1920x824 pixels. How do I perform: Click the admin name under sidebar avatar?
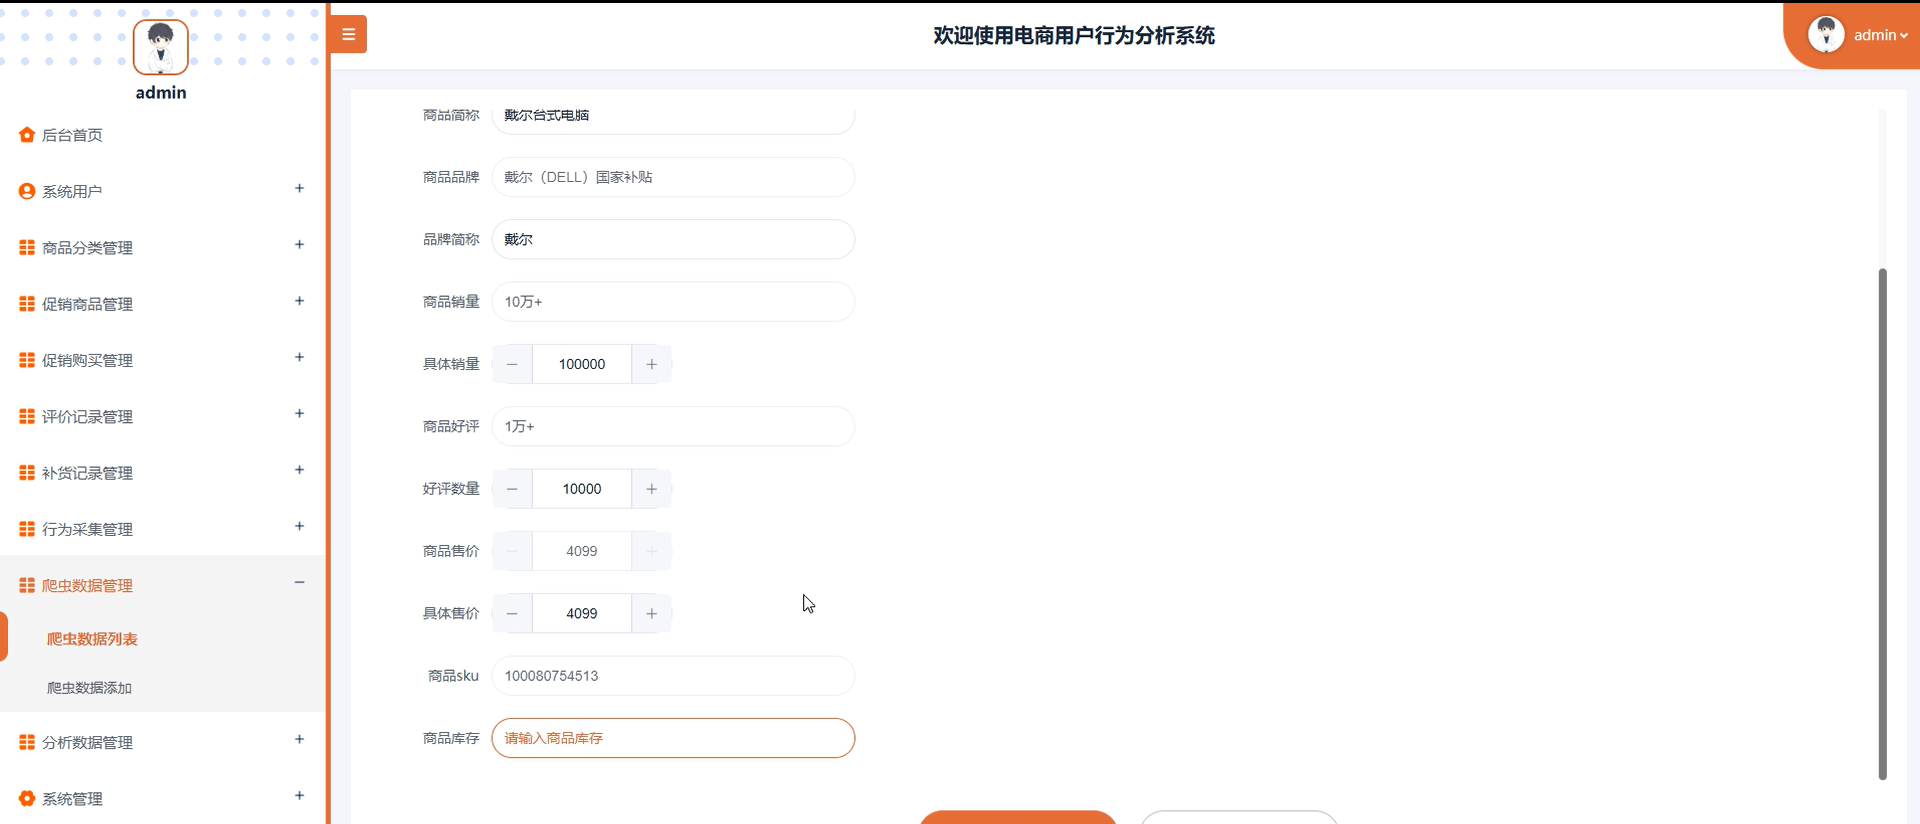(161, 92)
